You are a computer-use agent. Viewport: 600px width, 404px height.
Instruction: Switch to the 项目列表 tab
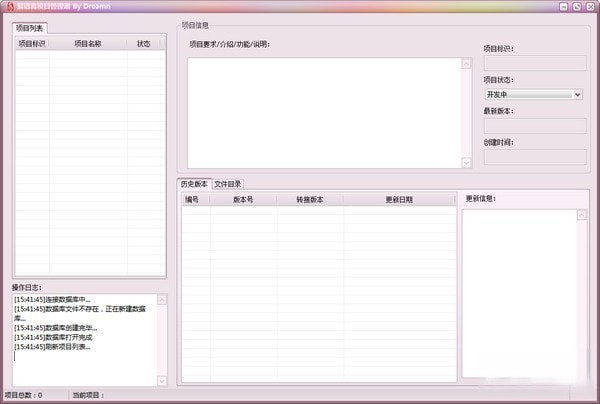[x=29, y=28]
